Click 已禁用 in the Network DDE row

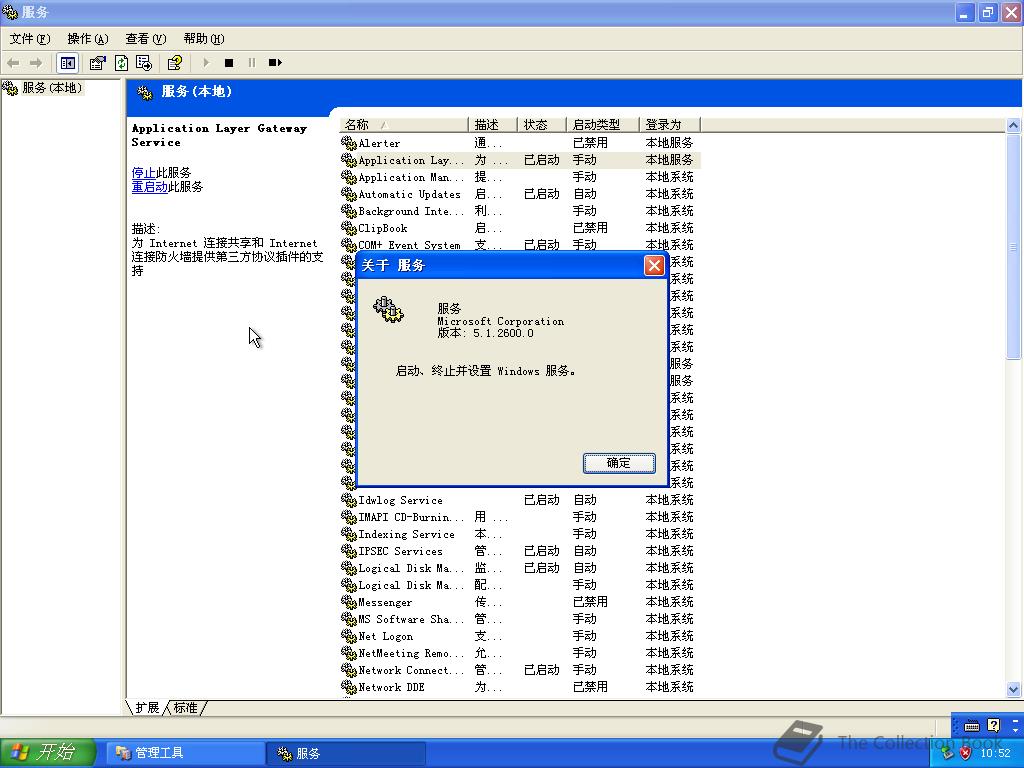[590, 686]
